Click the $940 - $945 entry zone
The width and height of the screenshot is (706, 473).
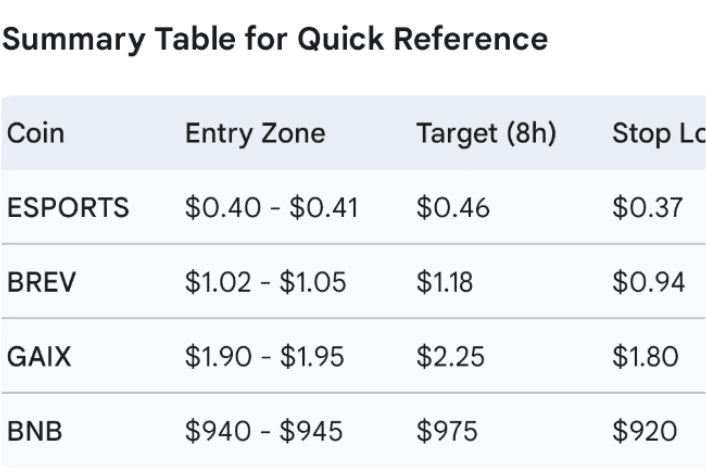pyautogui.click(x=264, y=432)
